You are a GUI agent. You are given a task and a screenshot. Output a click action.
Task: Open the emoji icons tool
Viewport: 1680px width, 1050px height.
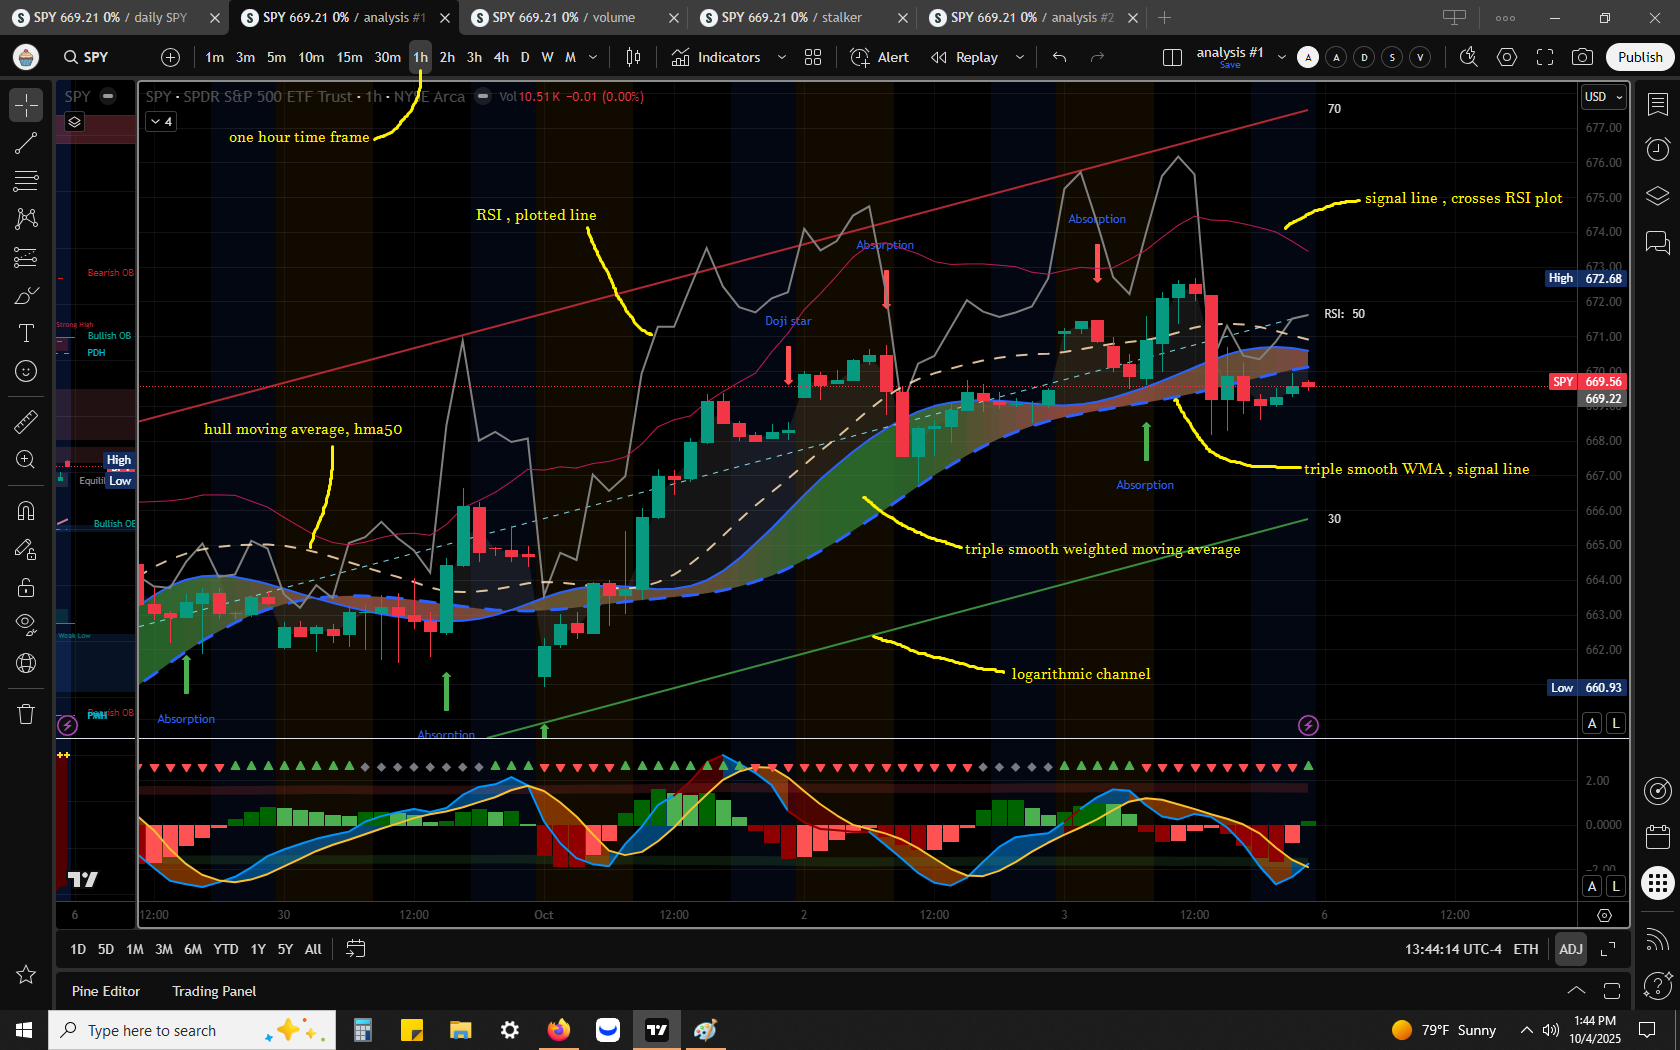(x=26, y=371)
